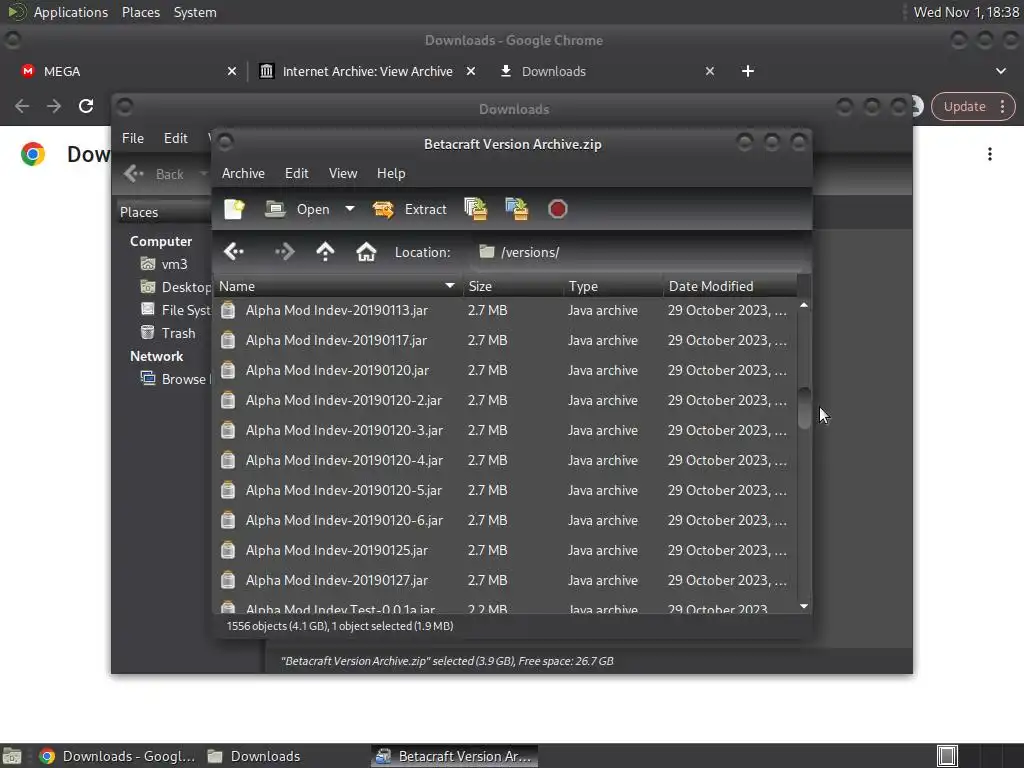Go to next visited location in the archive
Viewport: 1024px width, 768px height.
point(285,252)
